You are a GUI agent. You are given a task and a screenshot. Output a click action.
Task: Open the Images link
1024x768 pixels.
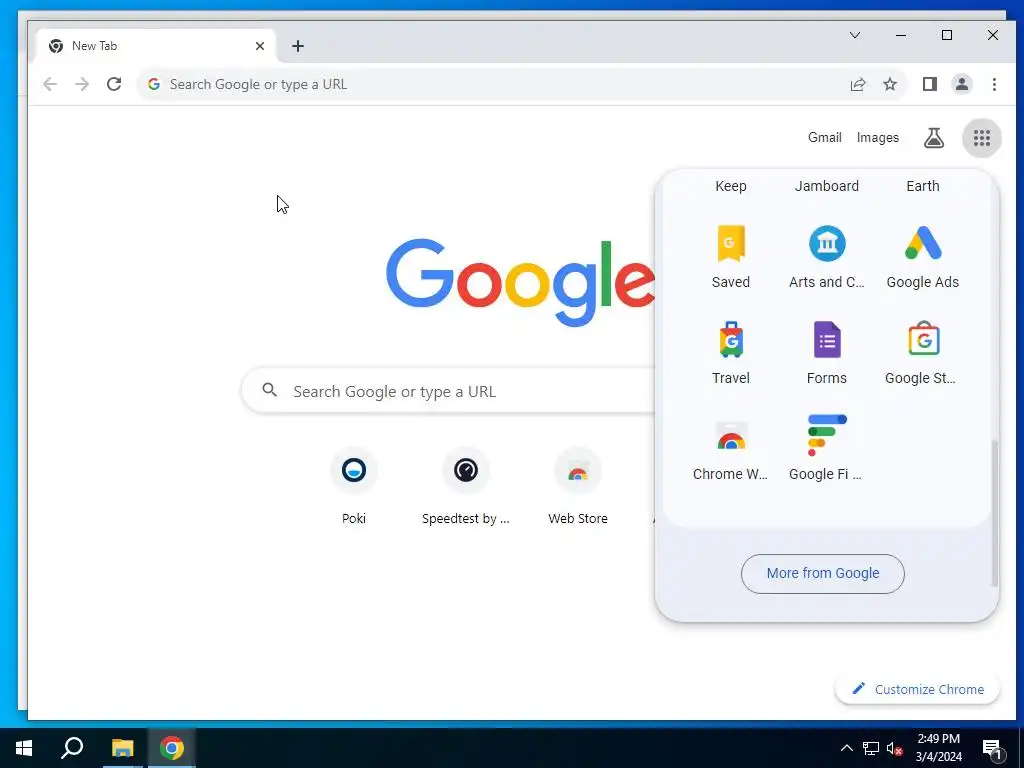(x=878, y=138)
